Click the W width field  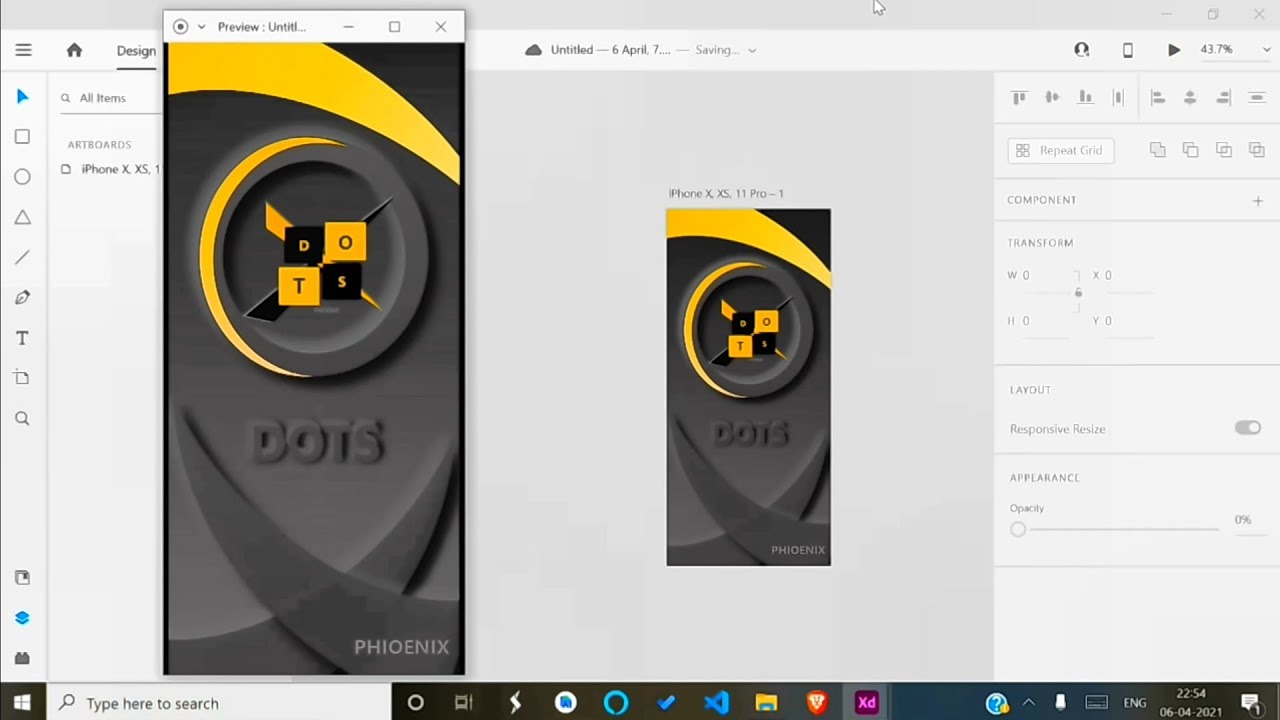[1044, 275]
